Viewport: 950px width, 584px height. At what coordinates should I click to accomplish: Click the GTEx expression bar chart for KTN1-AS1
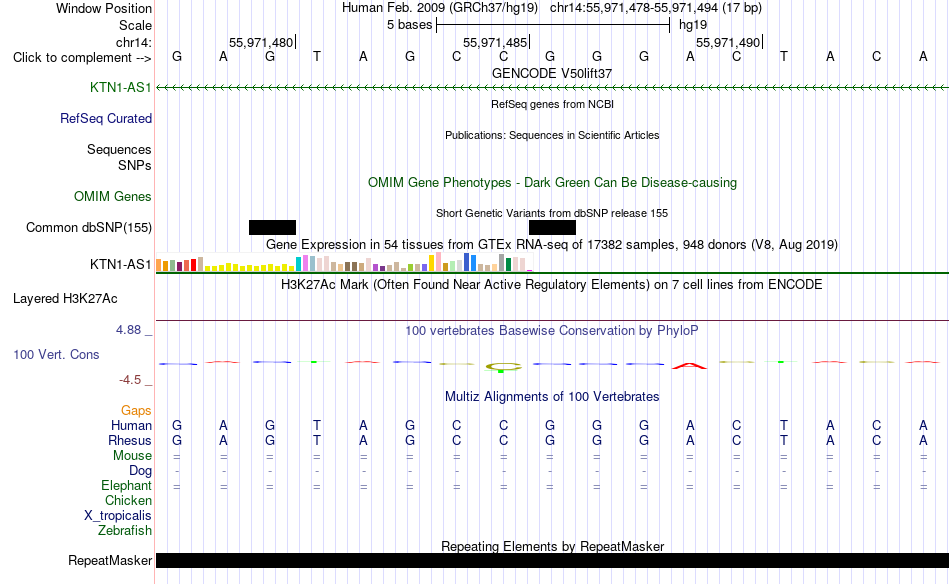pos(344,262)
